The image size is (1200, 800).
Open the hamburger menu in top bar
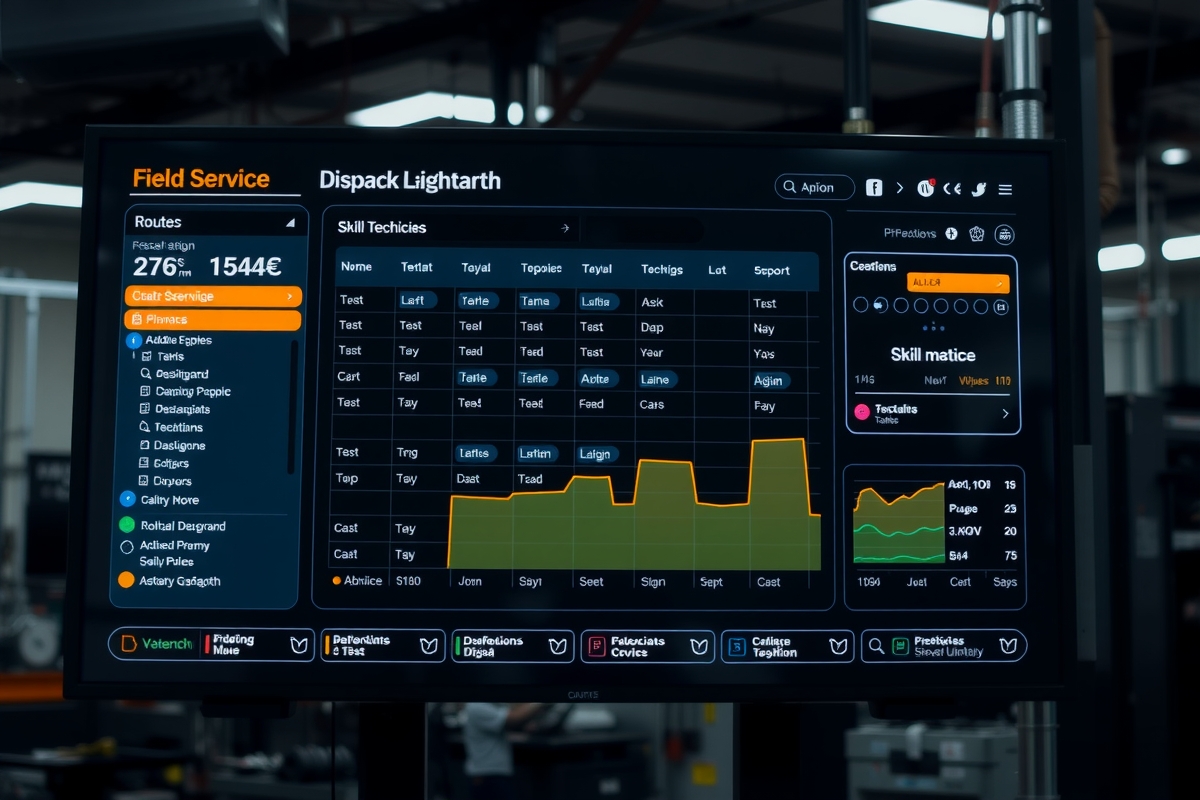[x=1005, y=189]
